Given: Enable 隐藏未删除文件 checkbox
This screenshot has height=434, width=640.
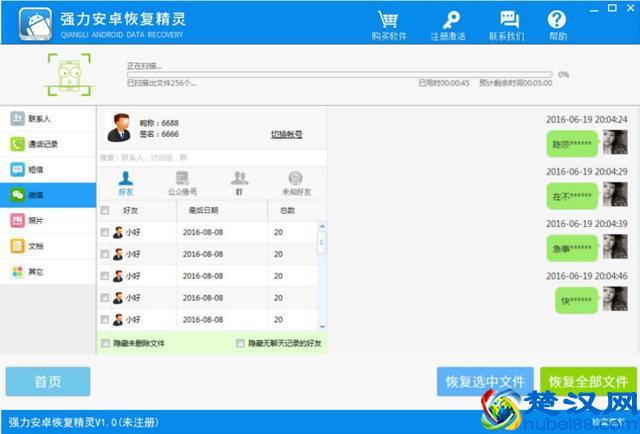Looking at the screenshot, I should pos(105,343).
